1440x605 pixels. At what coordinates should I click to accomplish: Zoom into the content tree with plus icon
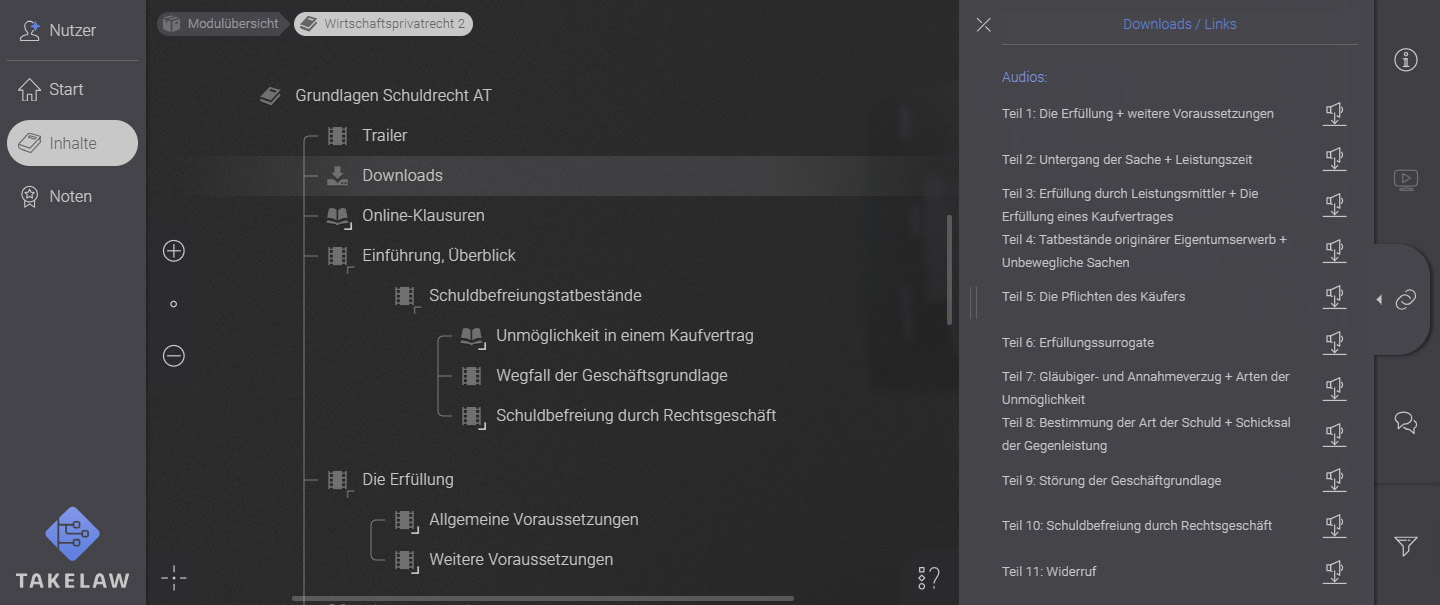coord(173,251)
